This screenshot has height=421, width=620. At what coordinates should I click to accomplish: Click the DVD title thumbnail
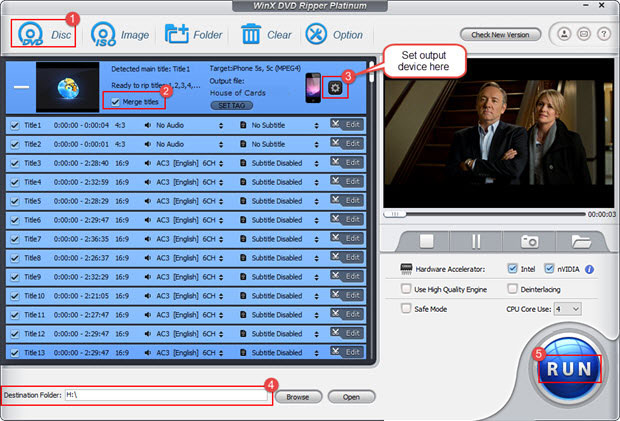point(68,87)
